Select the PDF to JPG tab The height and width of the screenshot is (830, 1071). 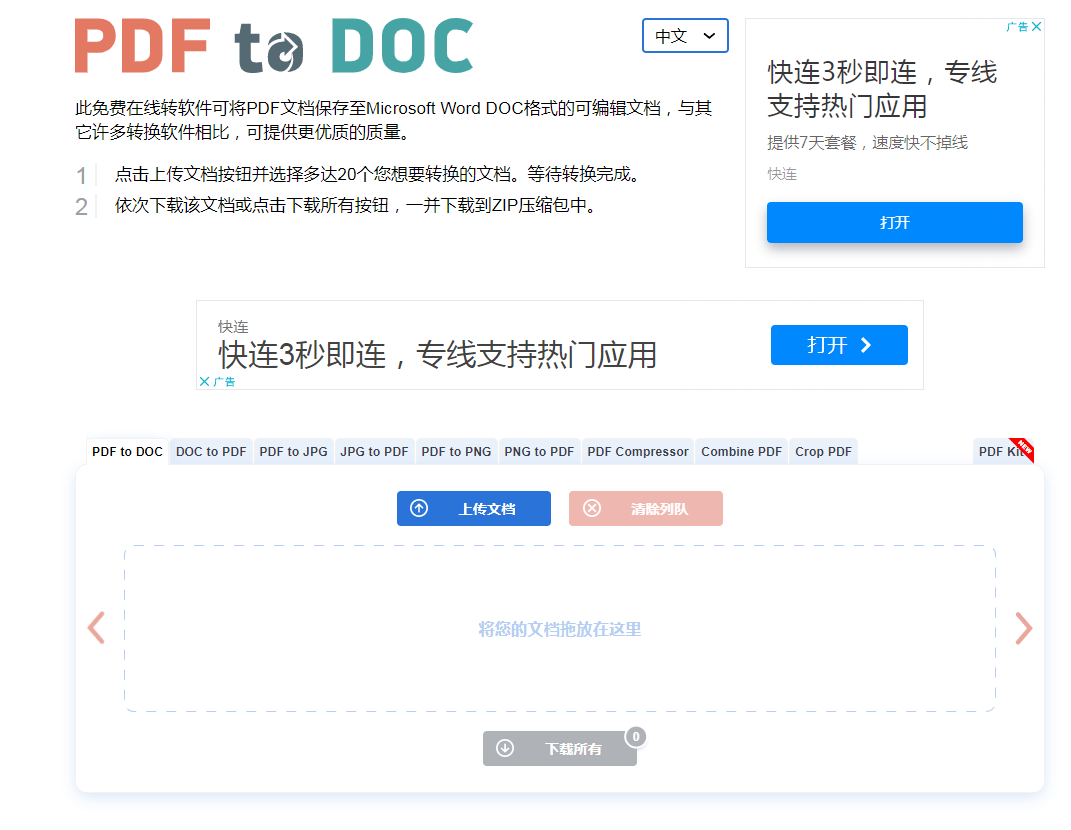pos(293,451)
